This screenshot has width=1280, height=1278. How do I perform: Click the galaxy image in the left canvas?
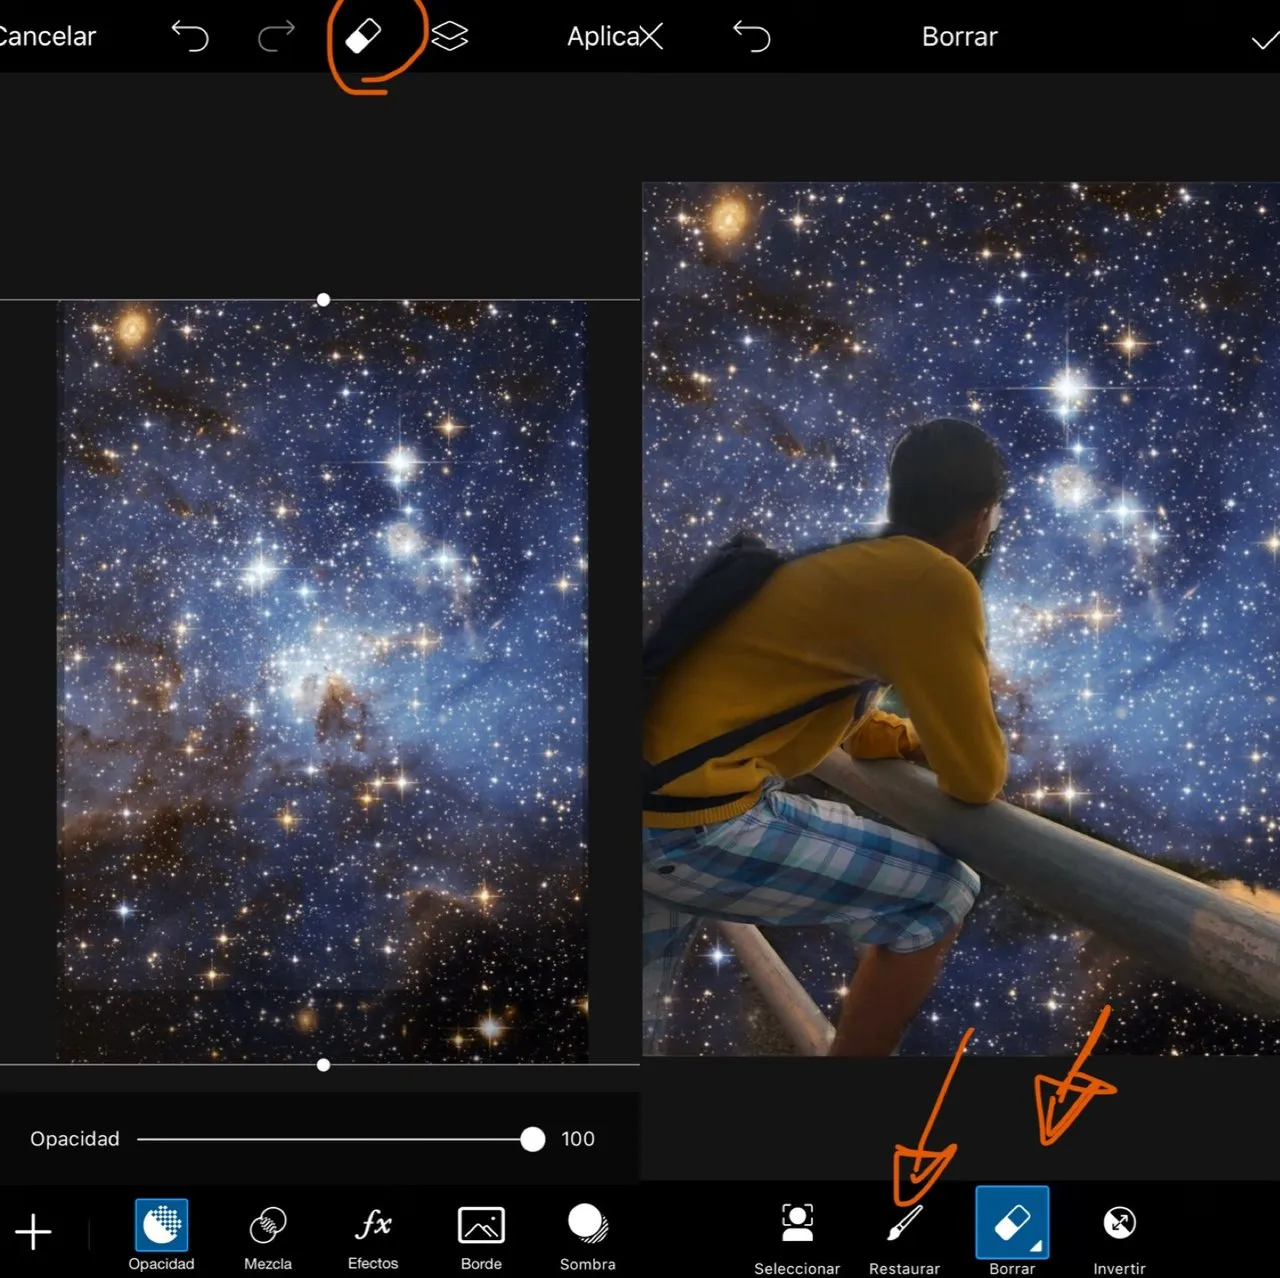322,682
